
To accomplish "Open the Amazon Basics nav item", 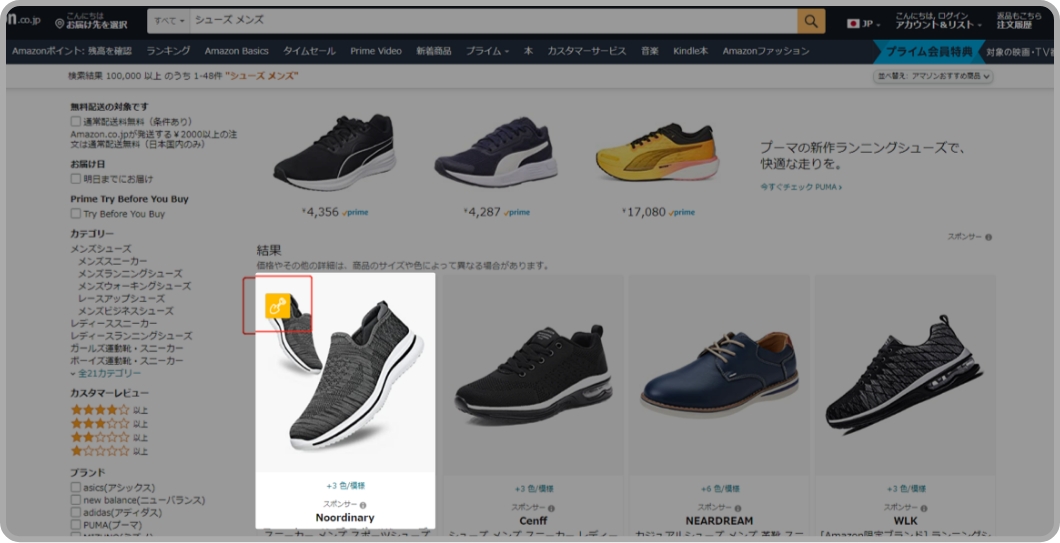I will [237, 51].
